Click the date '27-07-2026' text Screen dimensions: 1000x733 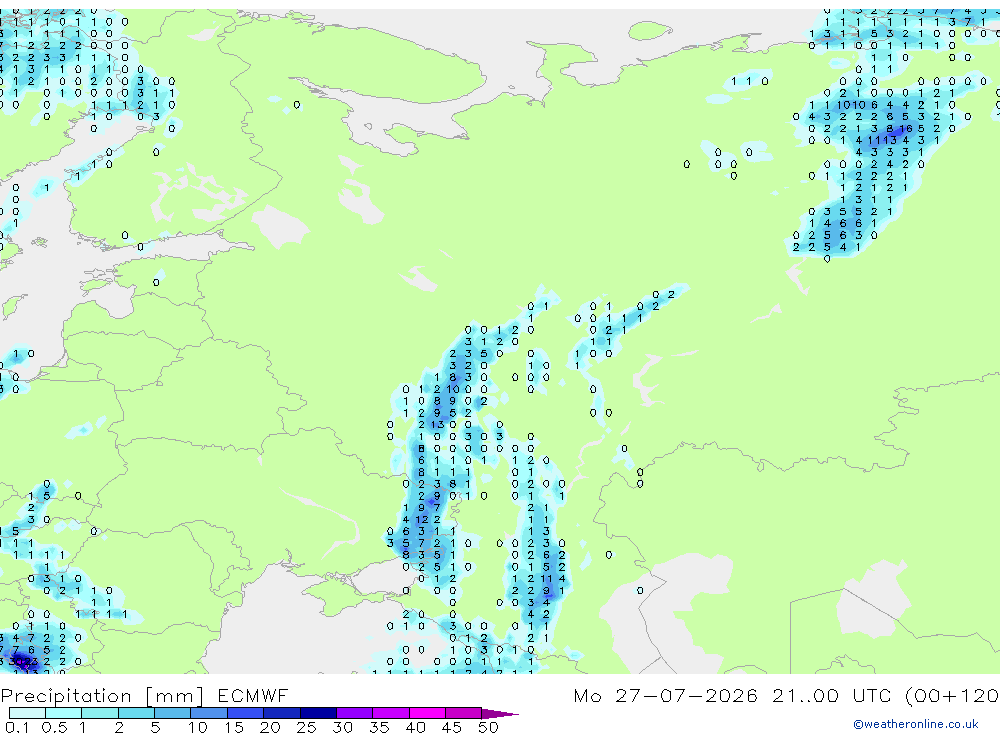pos(686,695)
